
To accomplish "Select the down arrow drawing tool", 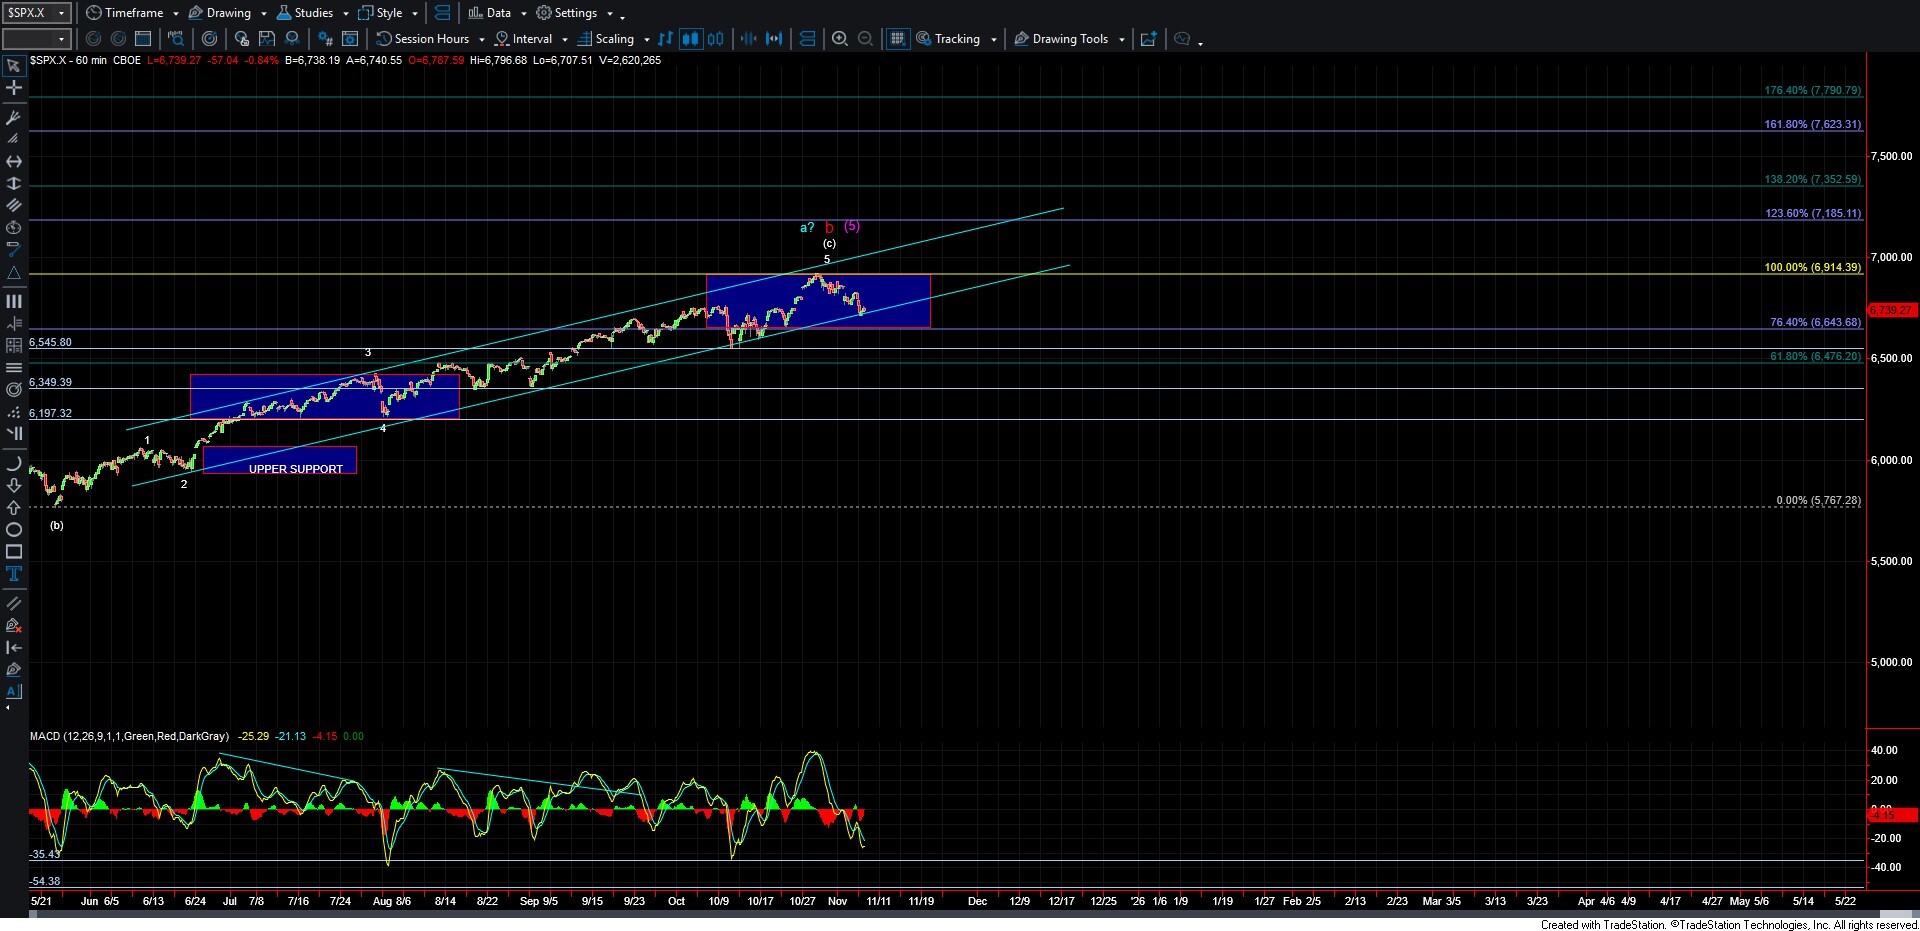I will [14, 486].
